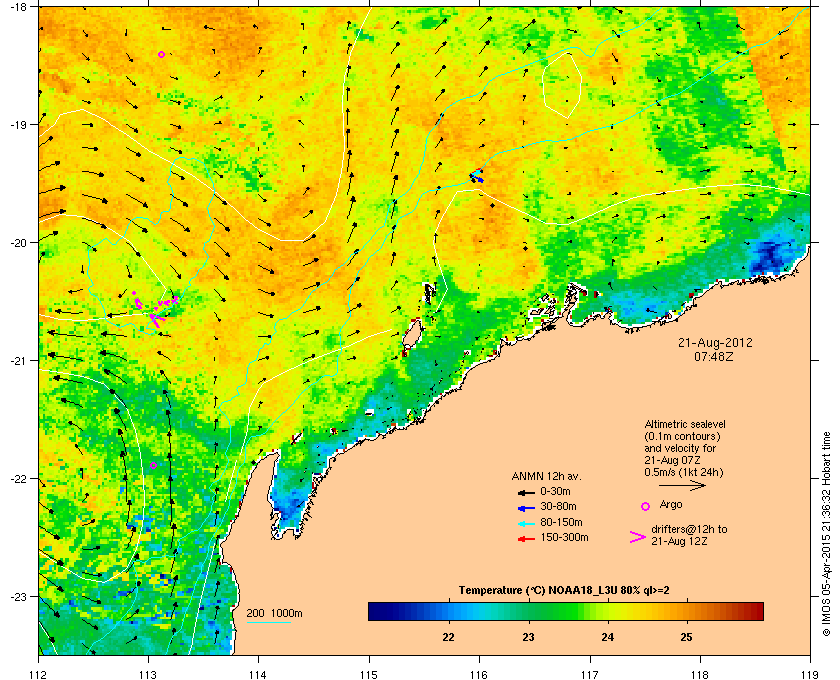
Task: Click the latitude axis label '-18'
Action: point(18,7)
